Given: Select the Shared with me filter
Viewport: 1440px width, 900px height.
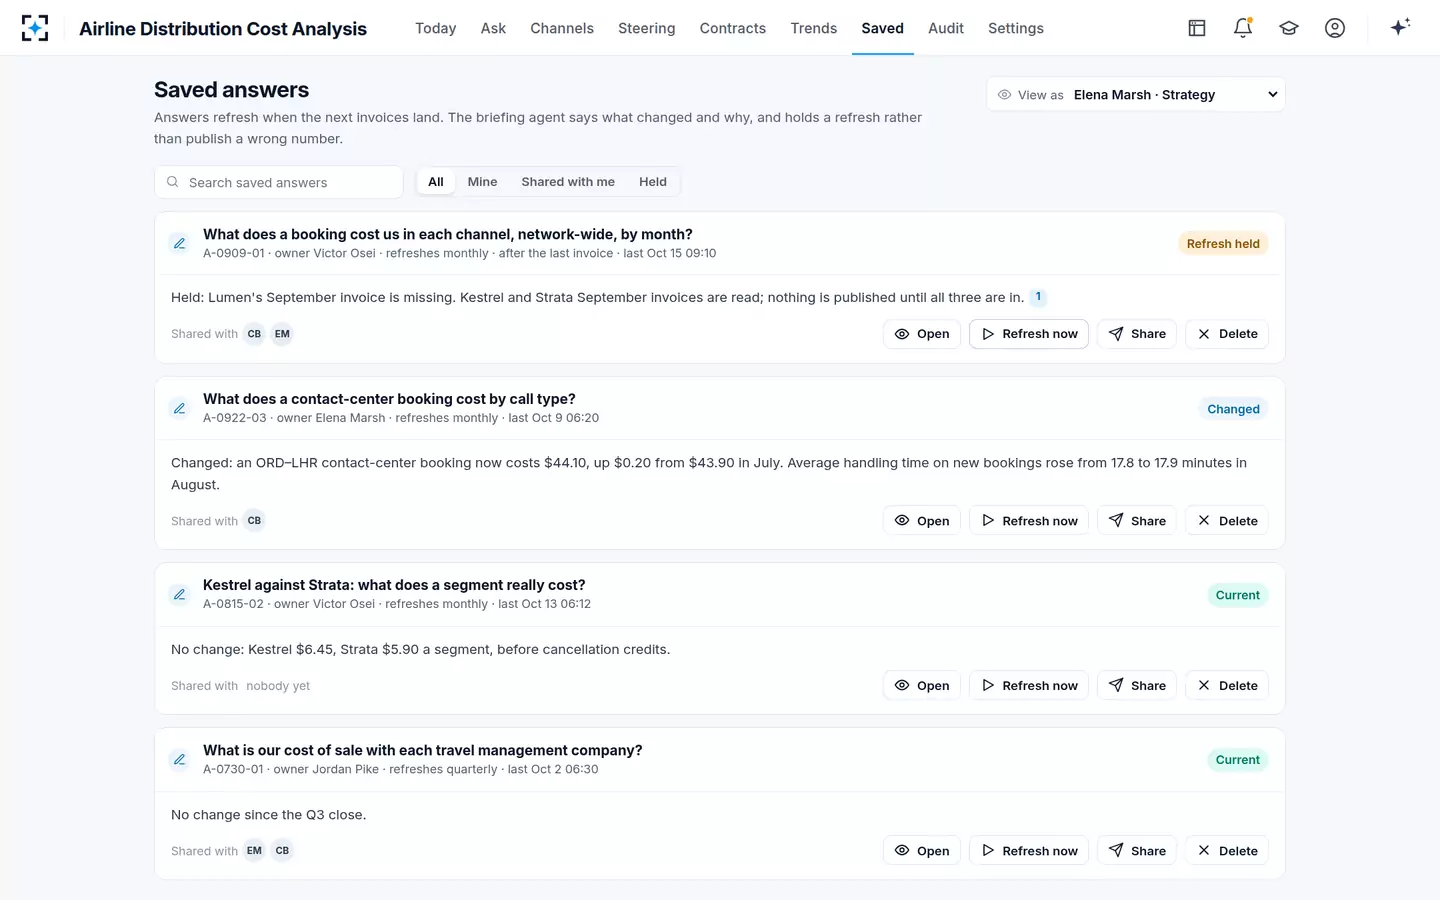Looking at the screenshot, I should tap(568, 182).
